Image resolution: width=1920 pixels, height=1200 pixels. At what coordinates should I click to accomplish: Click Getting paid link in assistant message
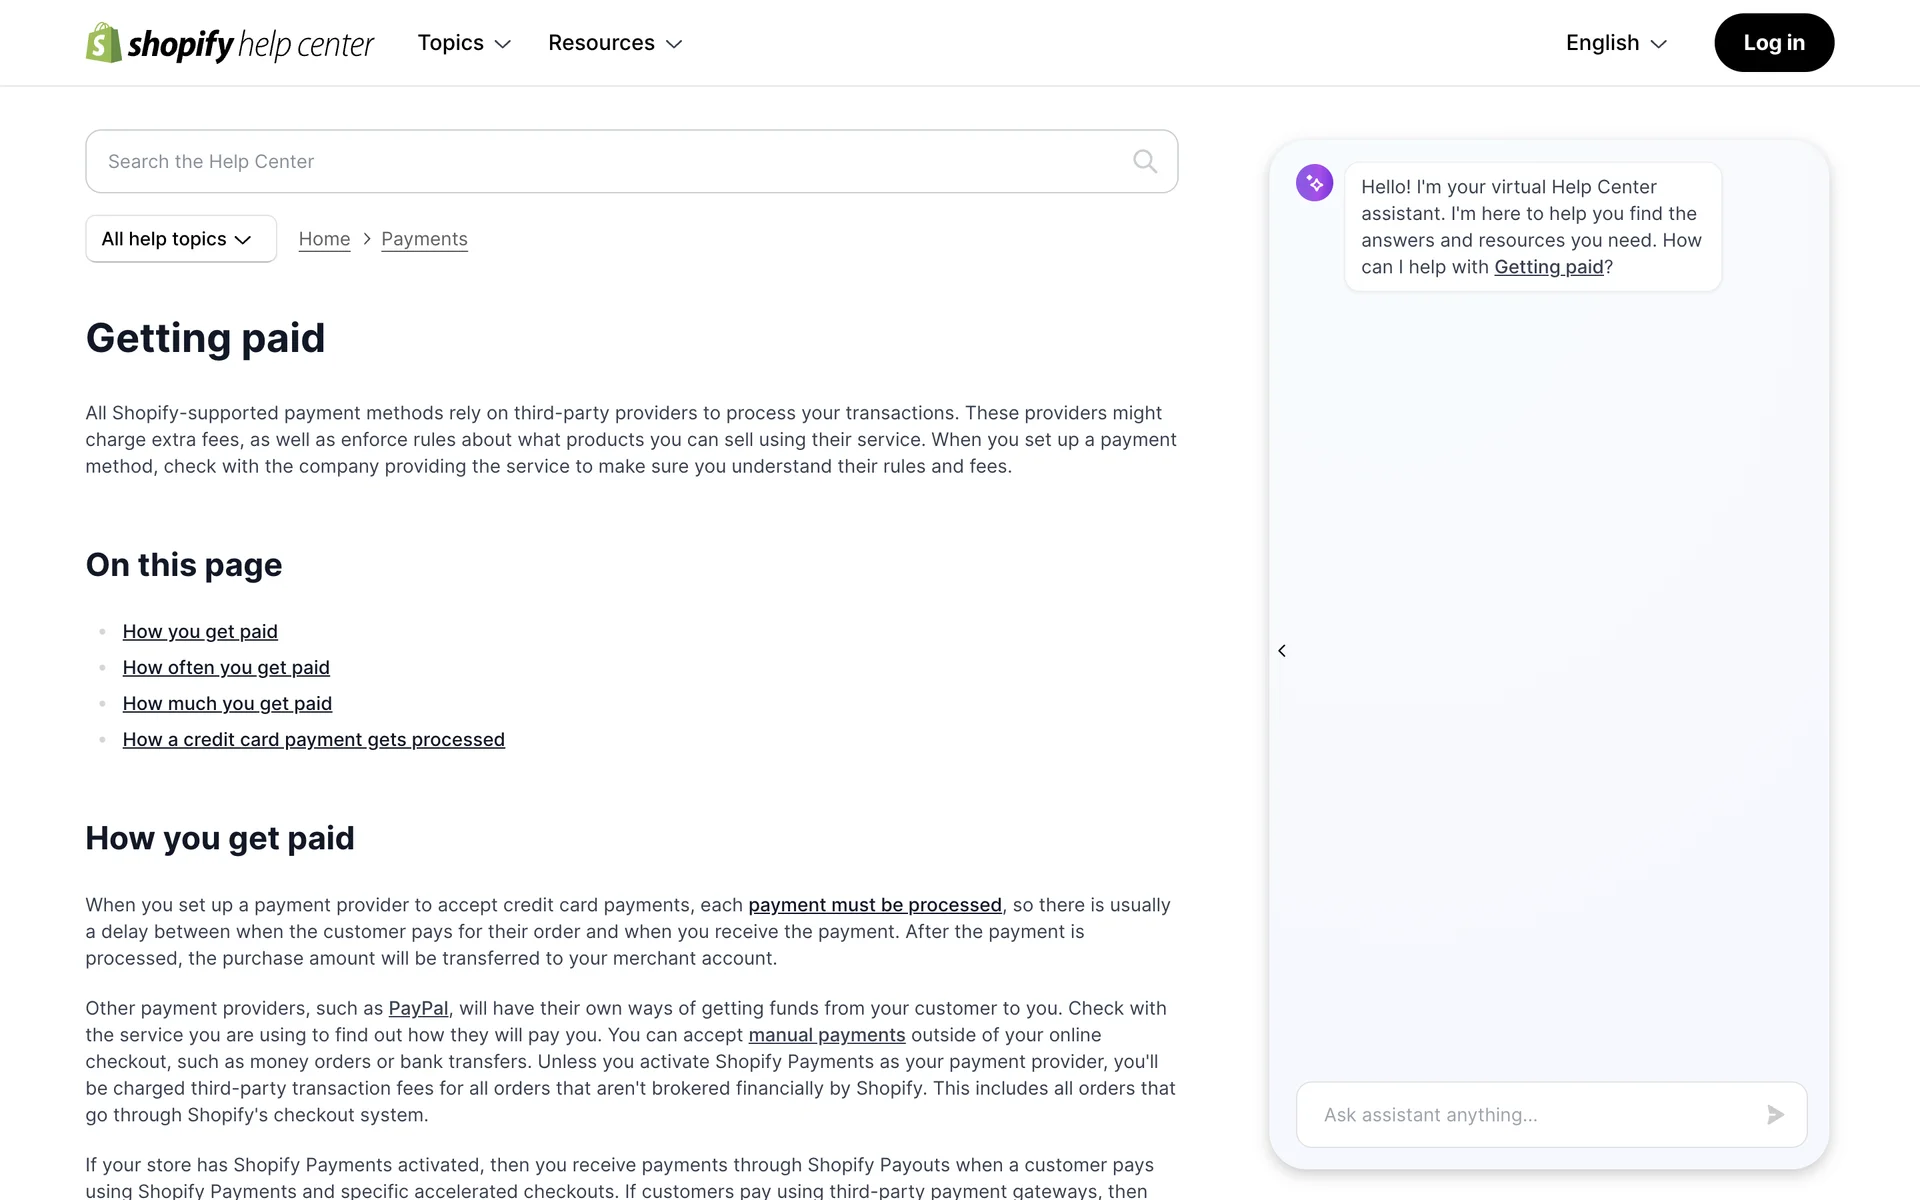1548,267
